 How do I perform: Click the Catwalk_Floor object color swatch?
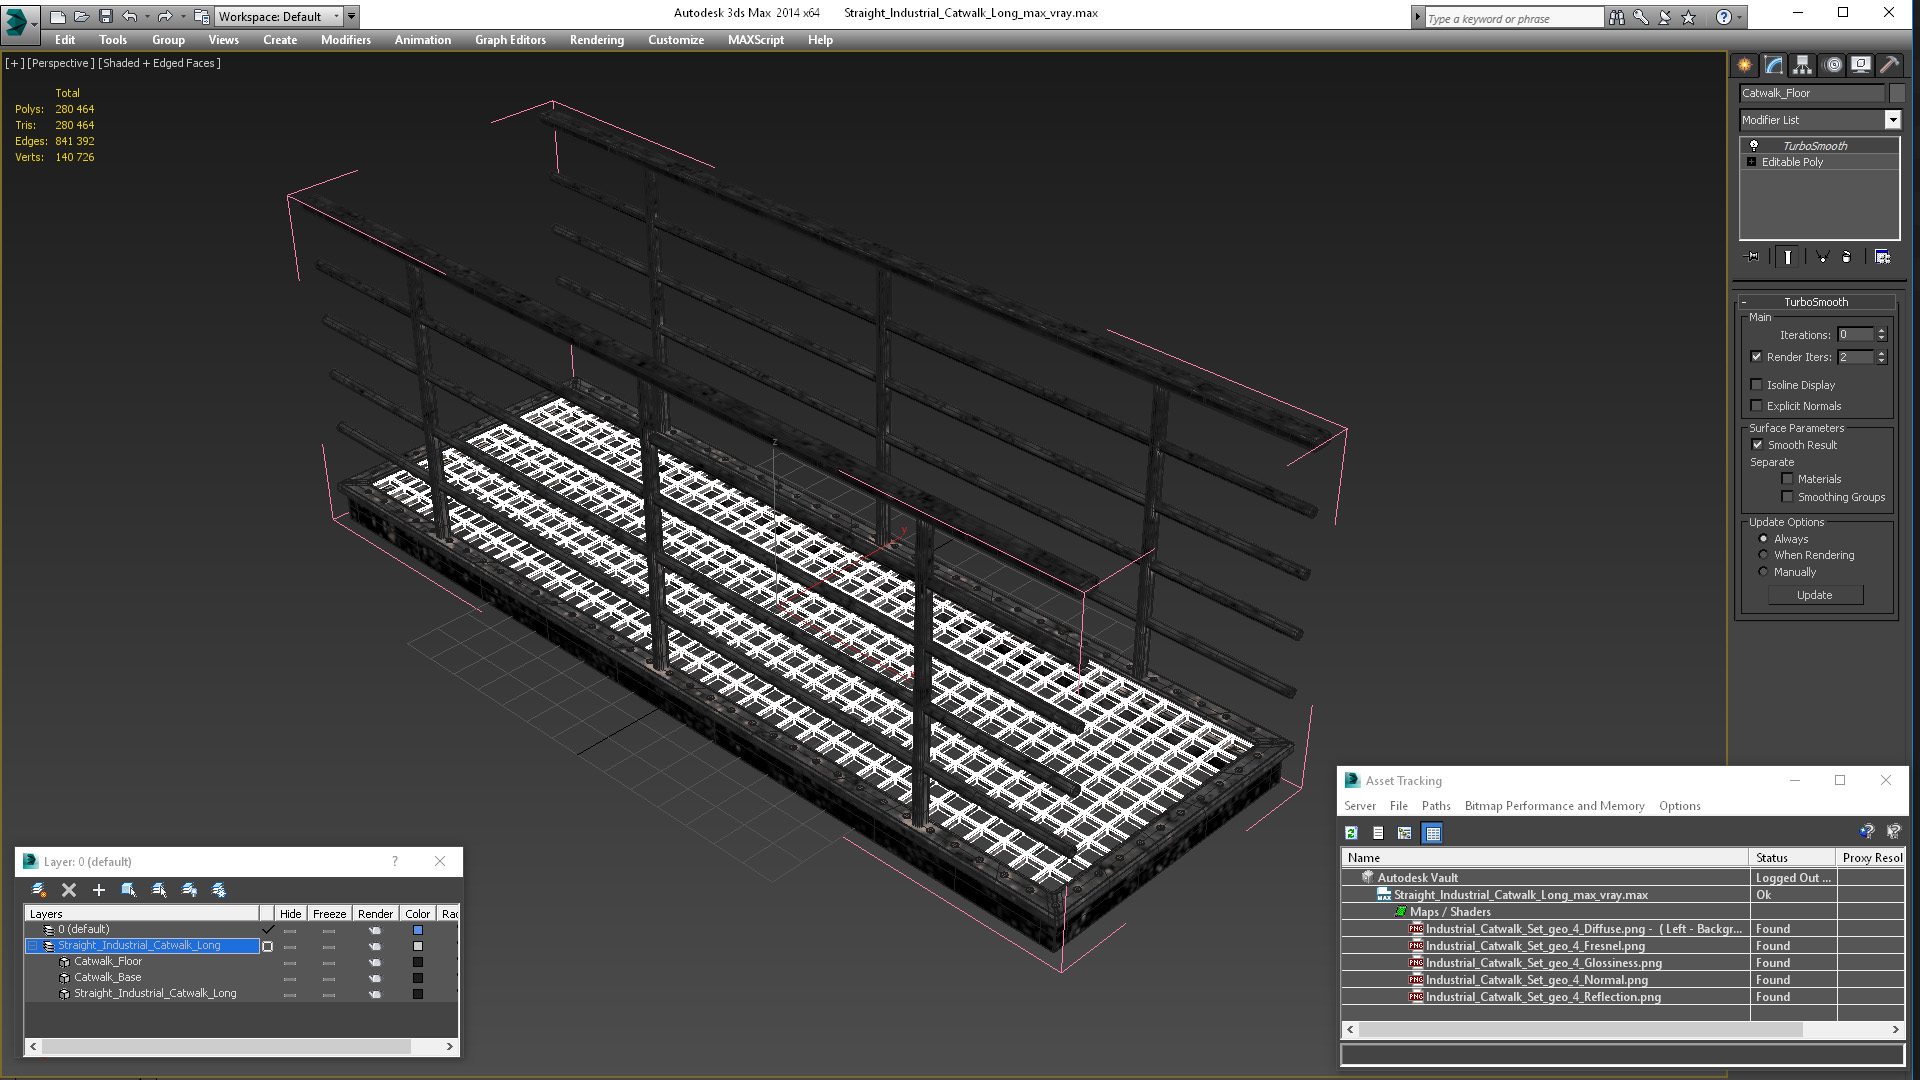tap(1896, 93)
